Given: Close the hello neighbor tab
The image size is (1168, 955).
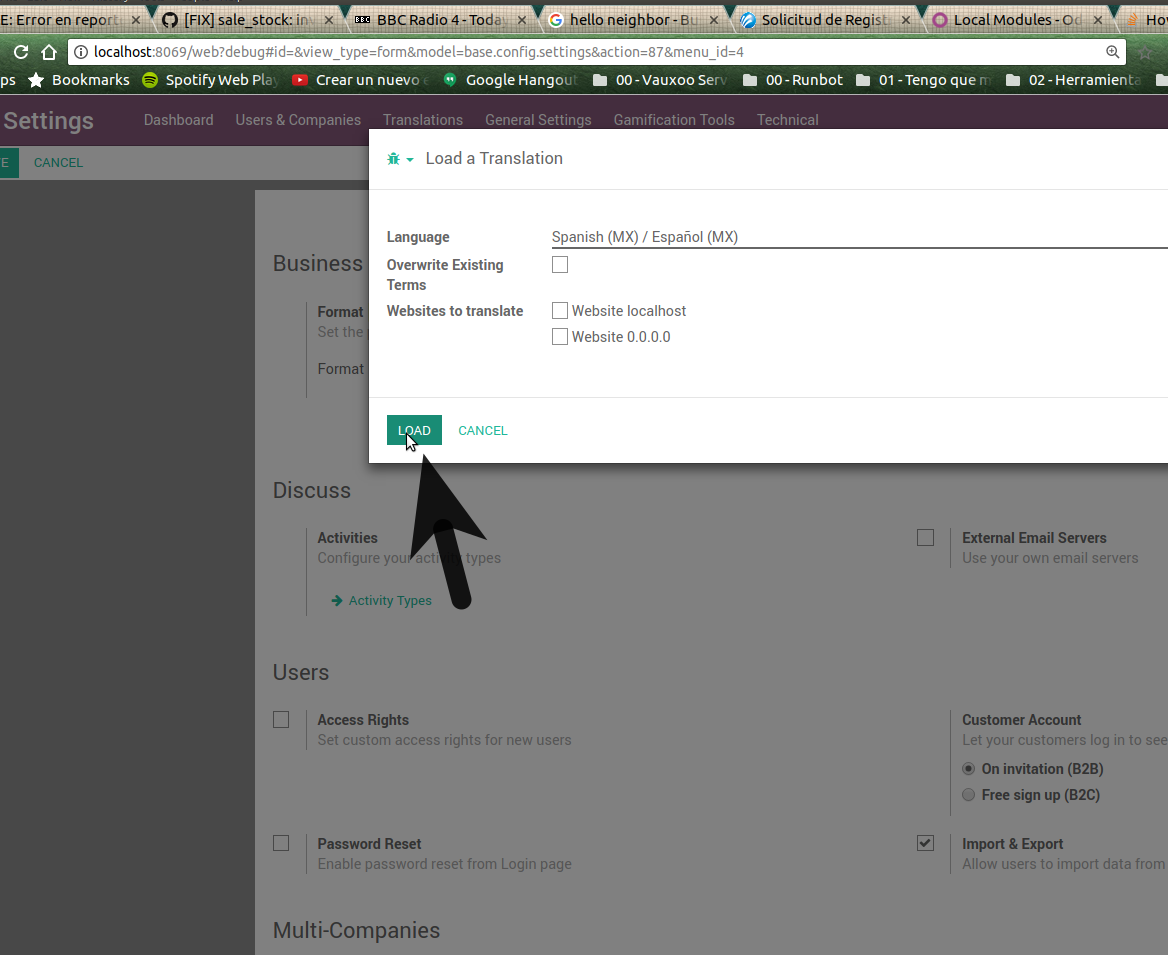Looking at the screenshot, I should (714, 20).
